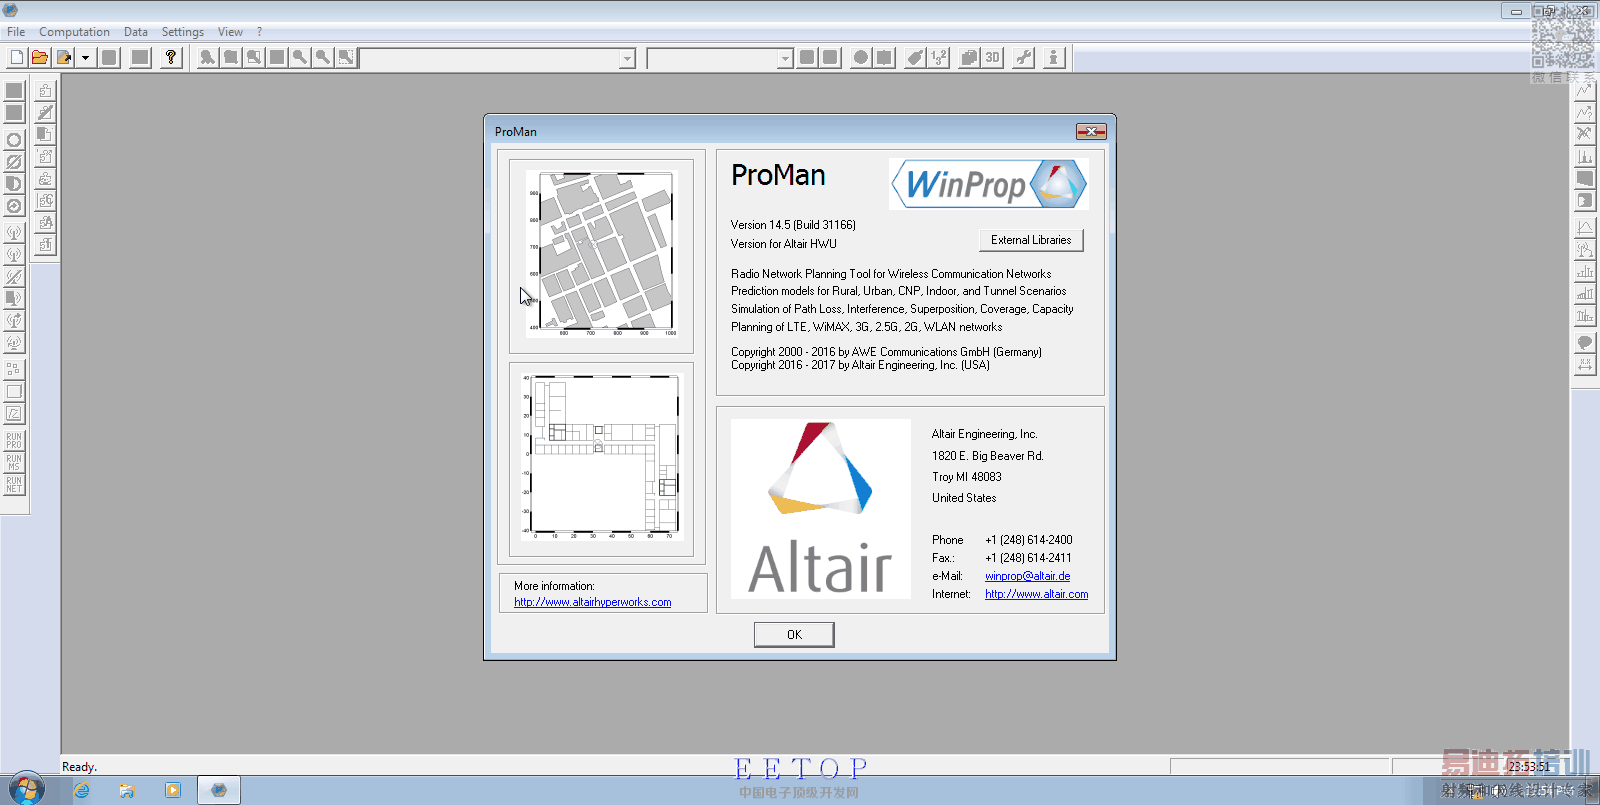This screenshot has height=805, width=1600.
Task: Open the View menu
Action: [230, 32]
